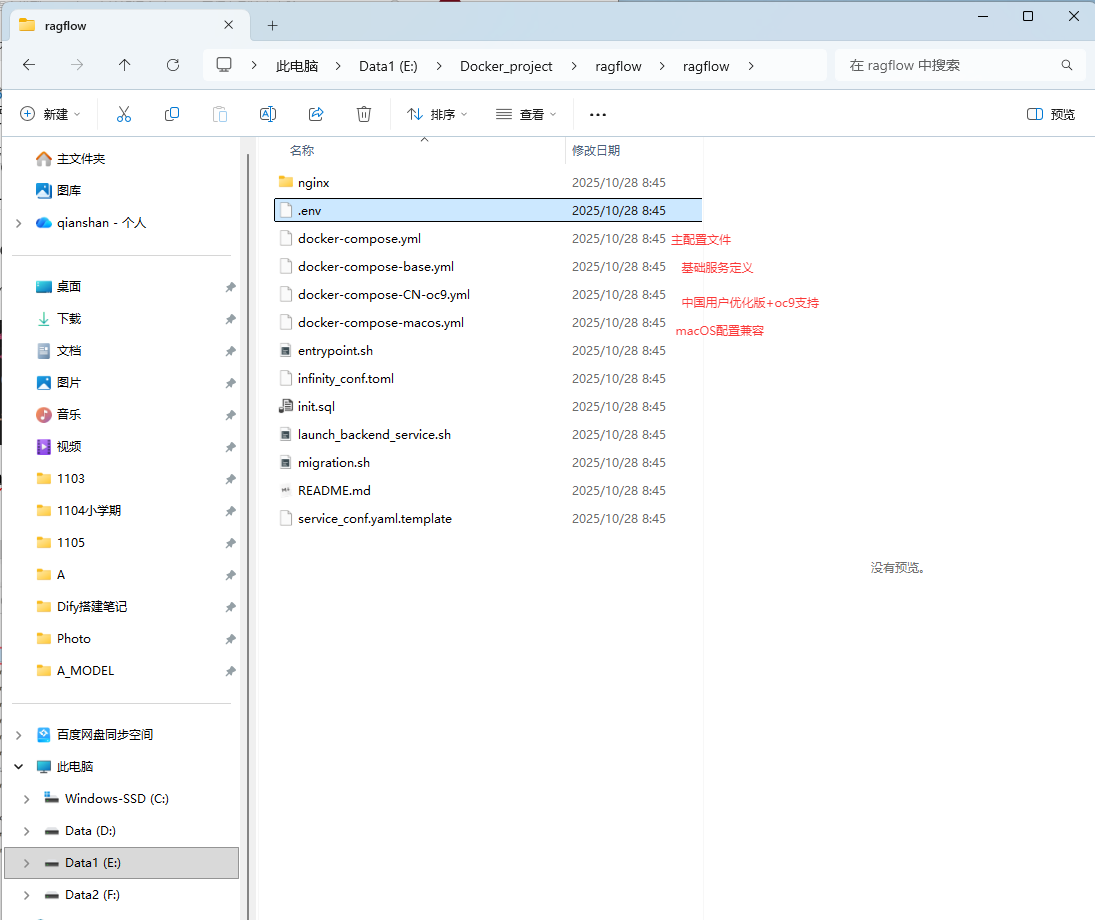Go up one folder level

click(124, 65)
